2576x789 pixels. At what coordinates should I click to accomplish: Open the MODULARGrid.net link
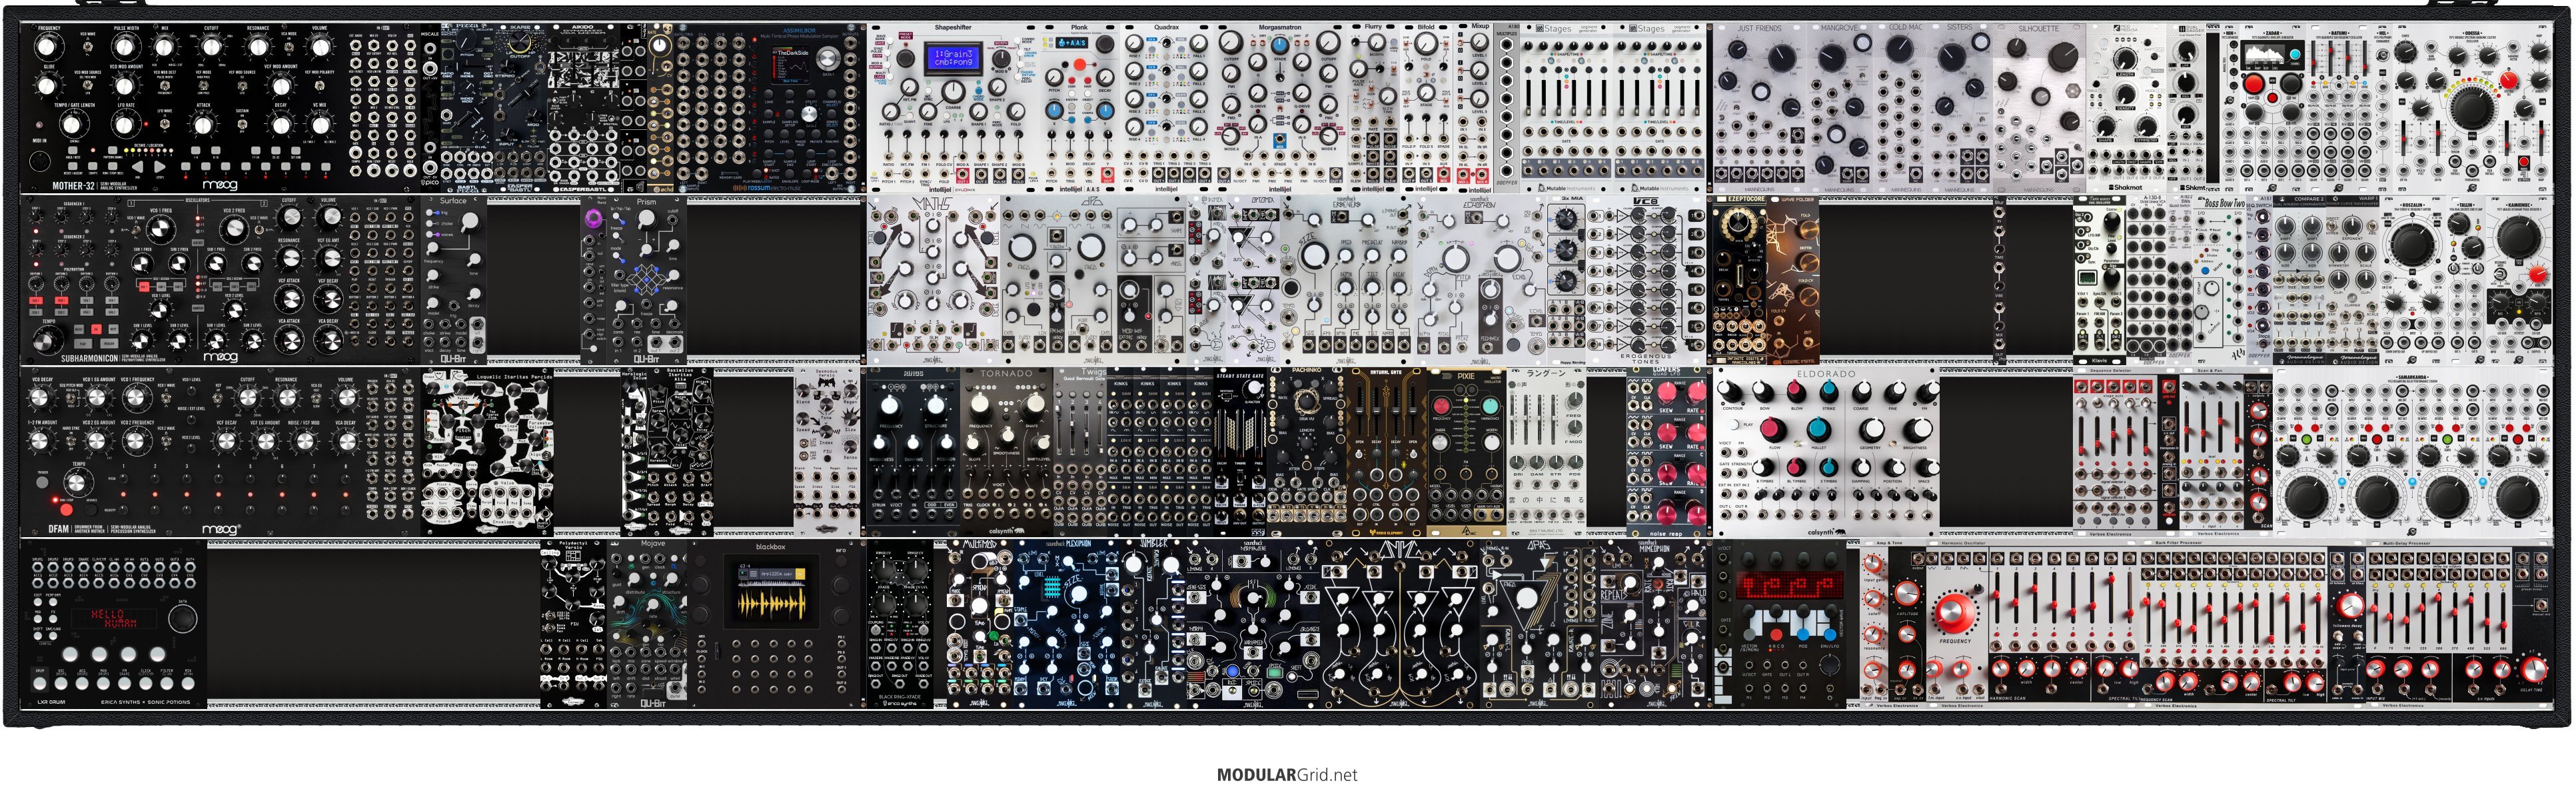pos(1287,774)
